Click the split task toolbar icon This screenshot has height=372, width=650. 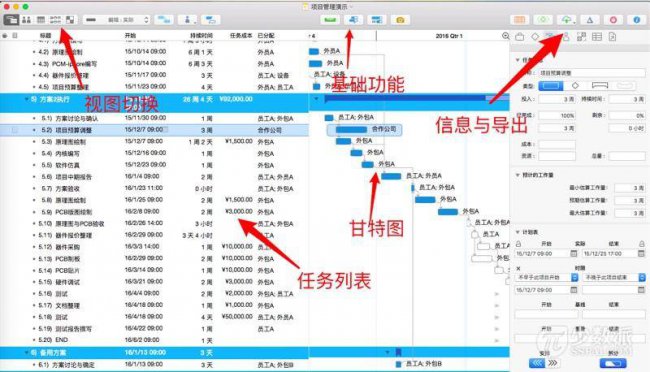(211, 19)
